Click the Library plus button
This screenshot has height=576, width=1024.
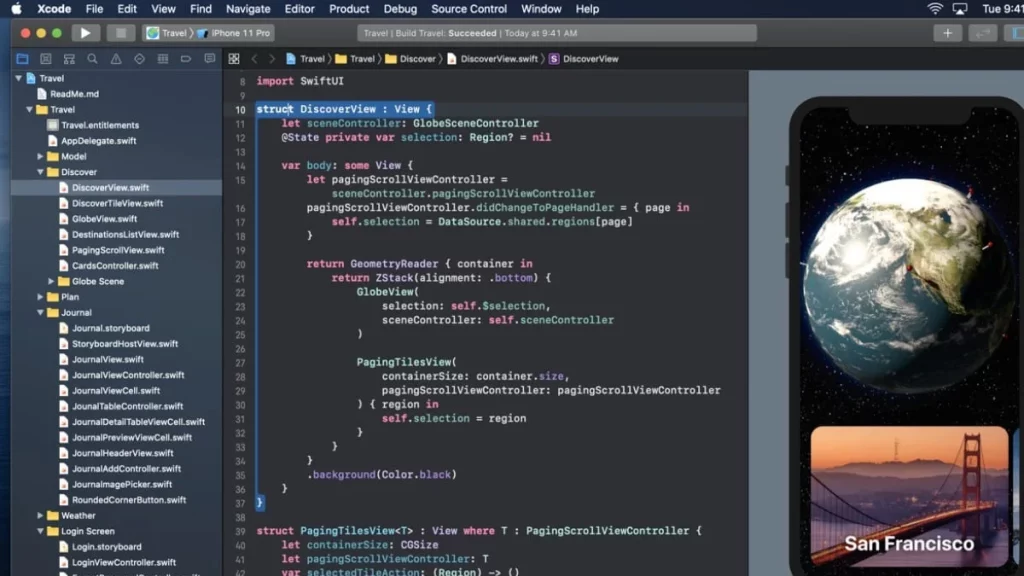[x=947, y=33]
